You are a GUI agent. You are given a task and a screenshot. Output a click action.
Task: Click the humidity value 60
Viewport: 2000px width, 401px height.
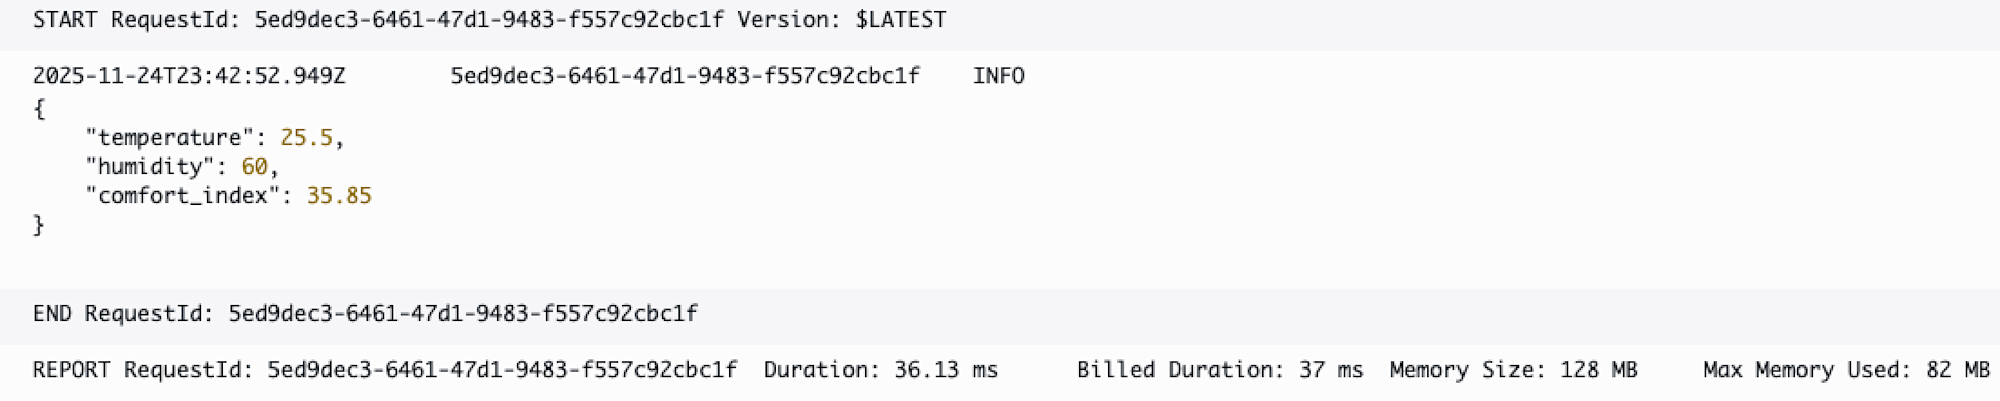(254, 167)
